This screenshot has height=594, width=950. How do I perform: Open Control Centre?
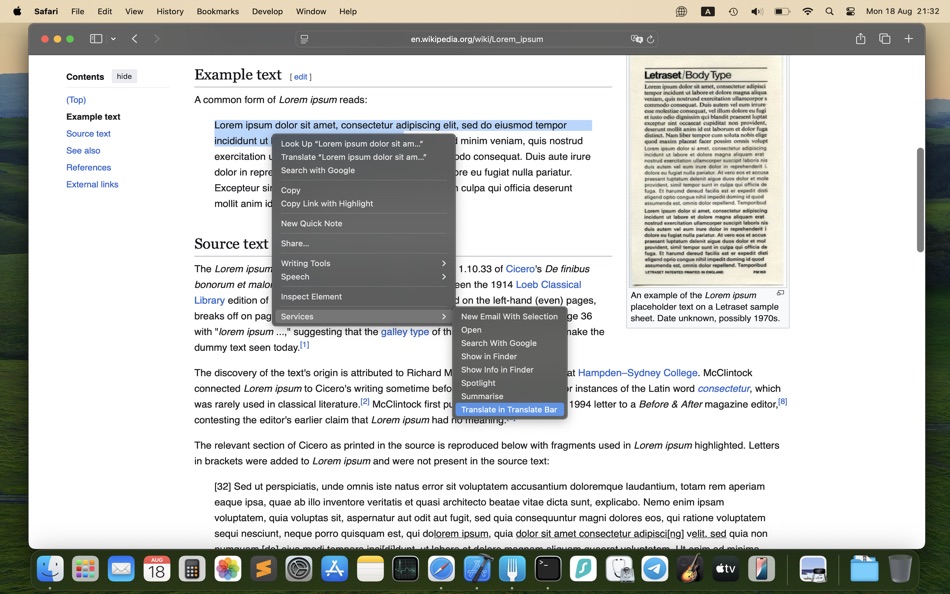pyautogui.click(x=851, y=11)
